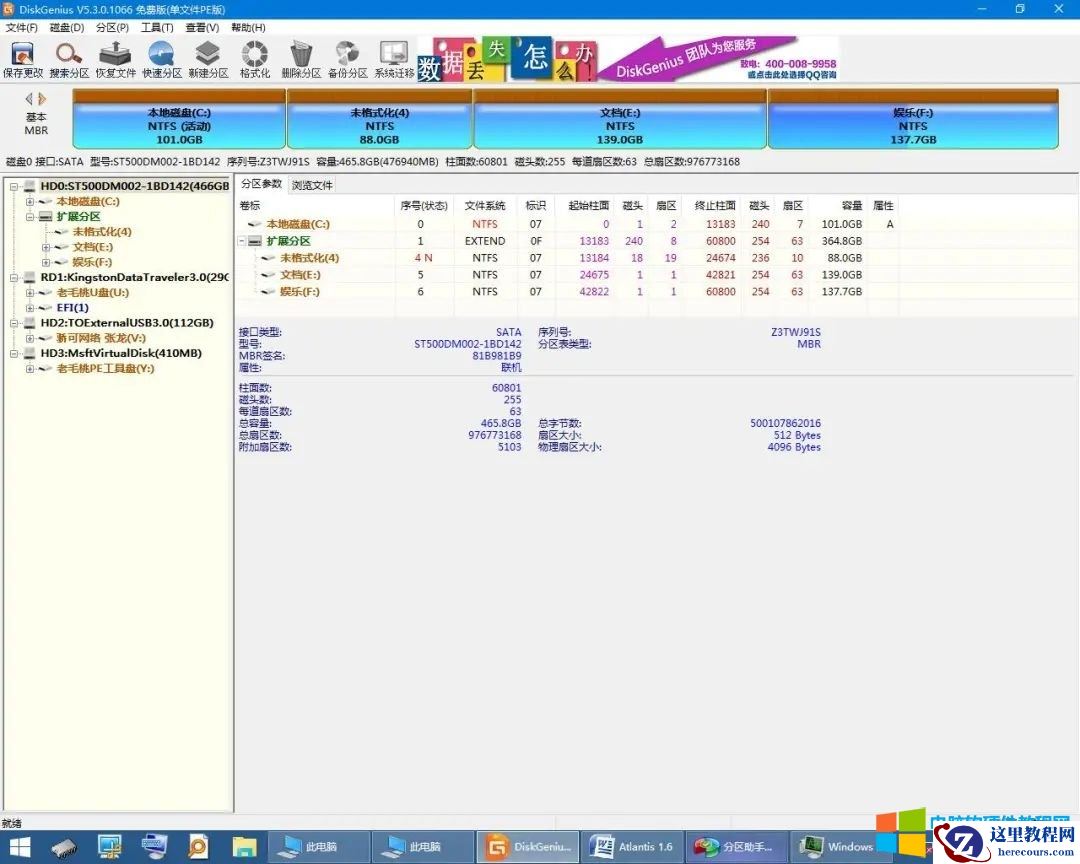The width and height of the screenshot is (1080, 864).
Task: Click 本地磁盘(C:) row in partition table
Action: point(568,224)
